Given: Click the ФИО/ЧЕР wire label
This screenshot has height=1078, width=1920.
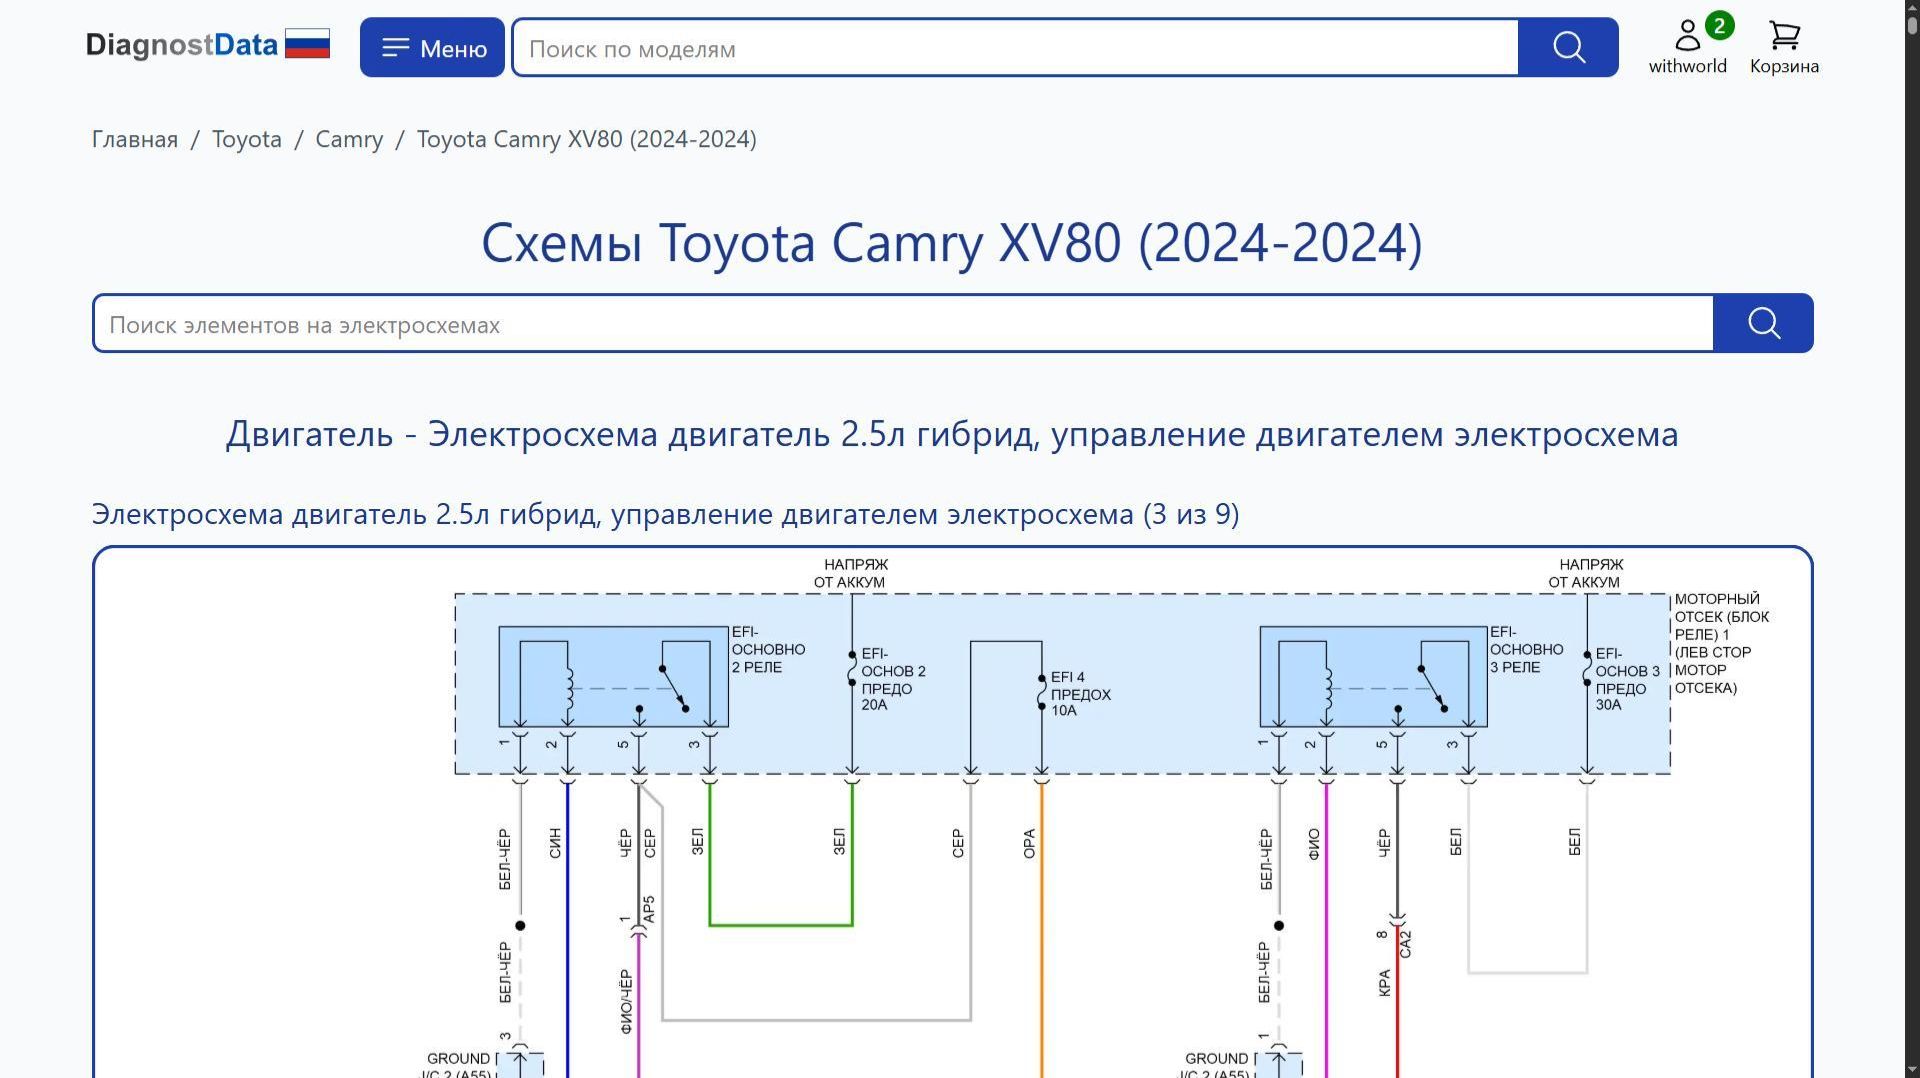Looking at the screenshot, I should click(626, 1001).
